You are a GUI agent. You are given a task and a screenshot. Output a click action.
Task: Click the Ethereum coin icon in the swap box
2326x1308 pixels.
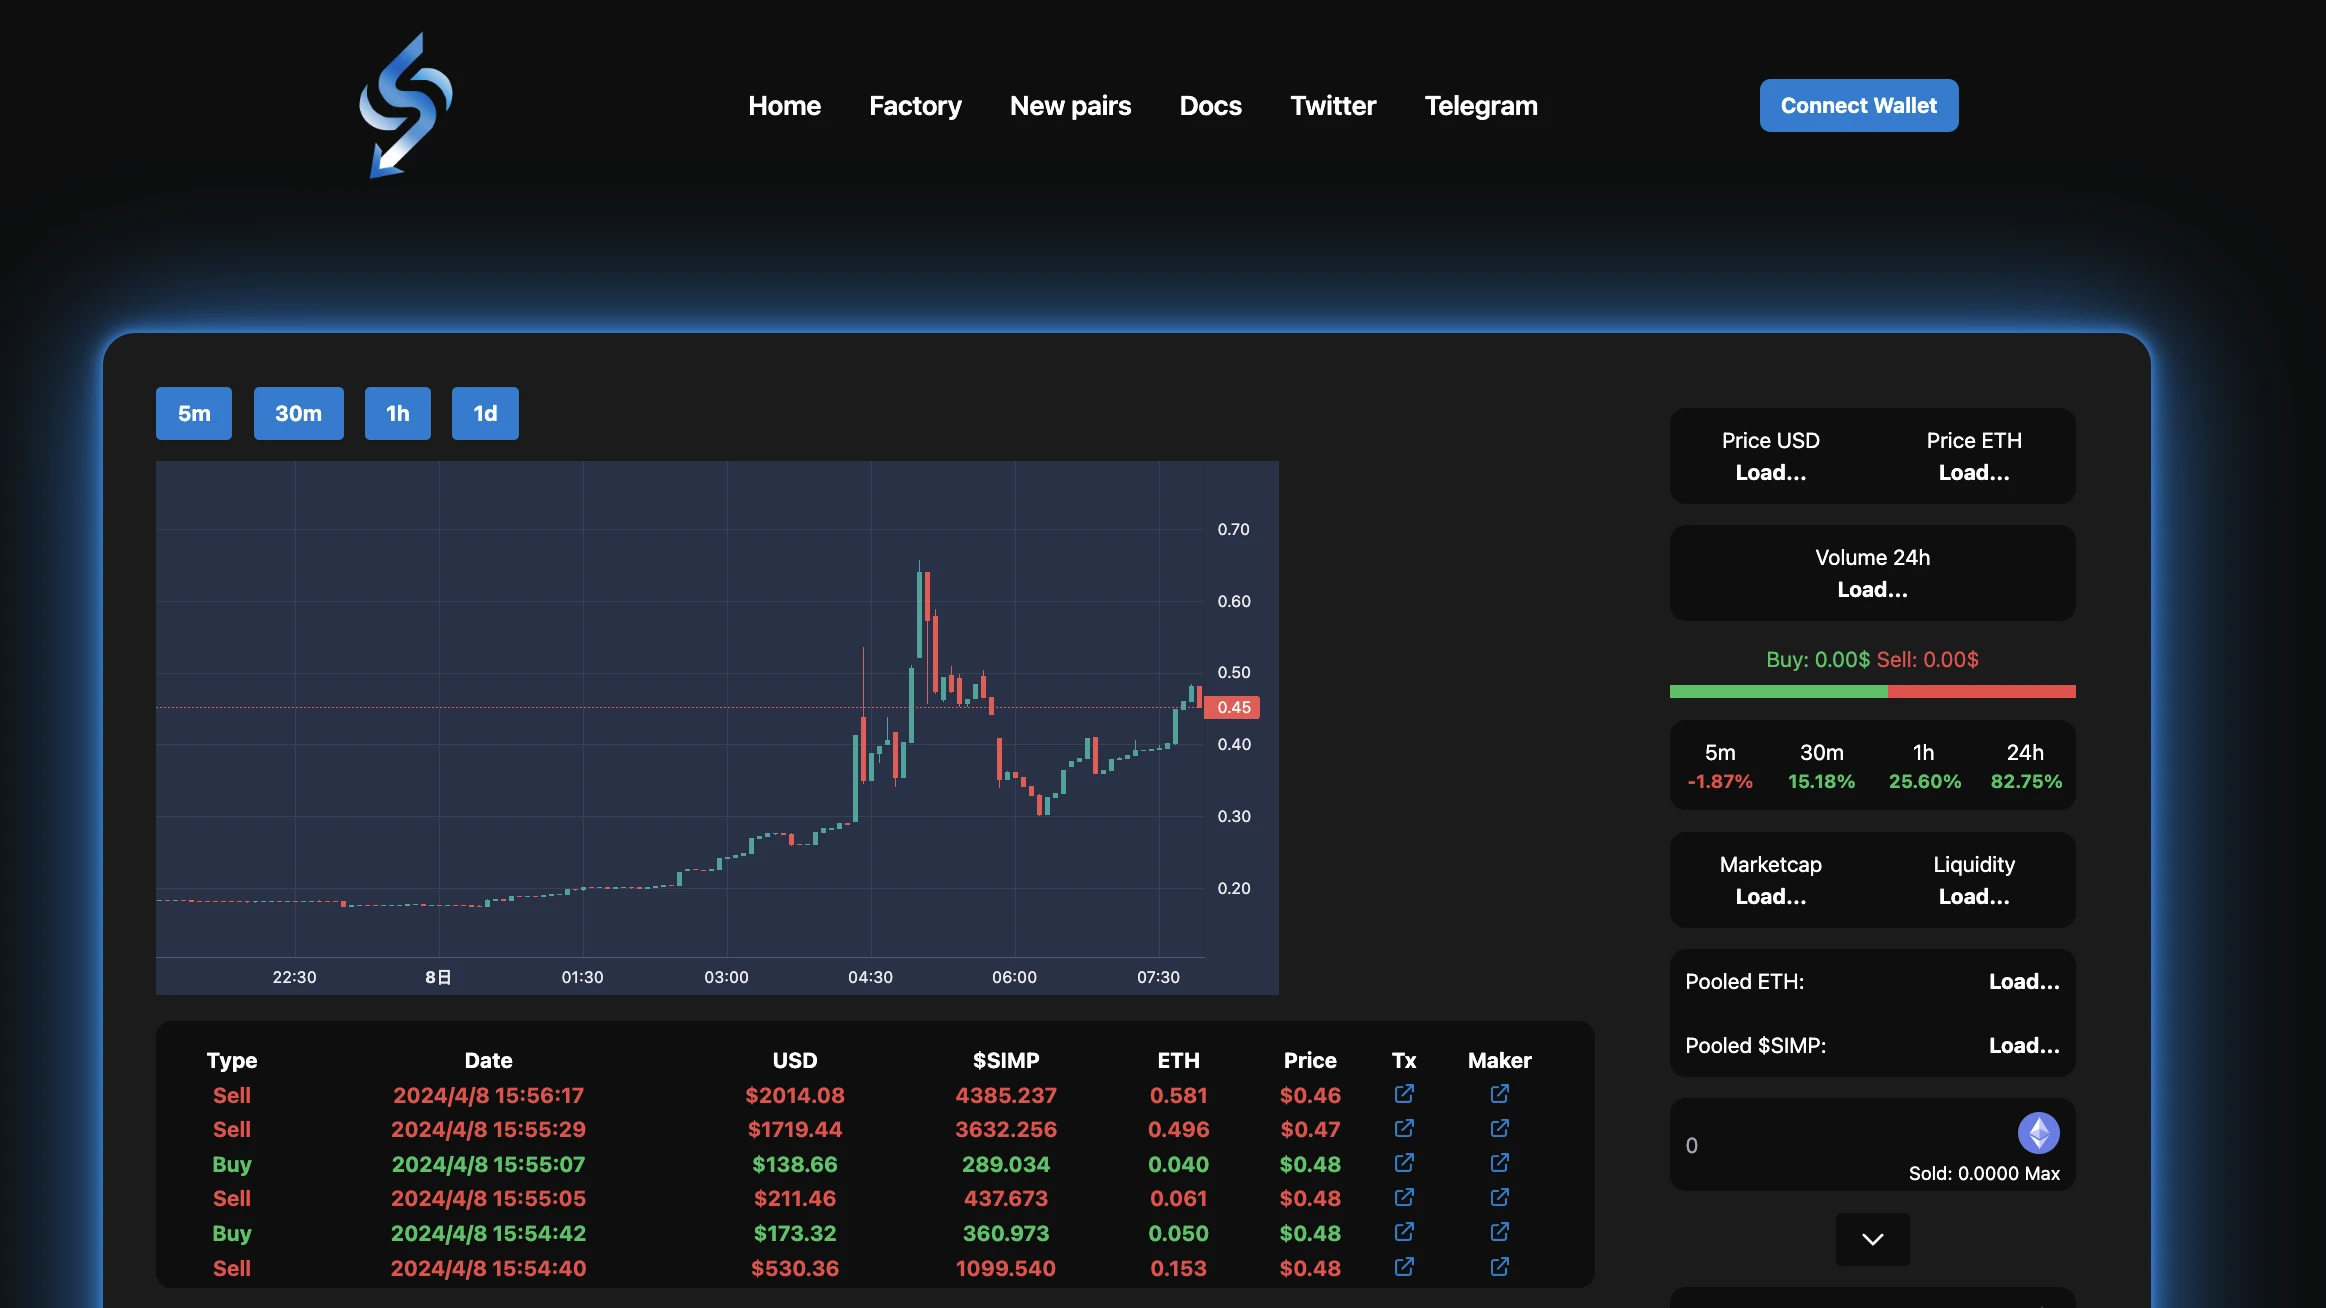tap(2038, 1133)
